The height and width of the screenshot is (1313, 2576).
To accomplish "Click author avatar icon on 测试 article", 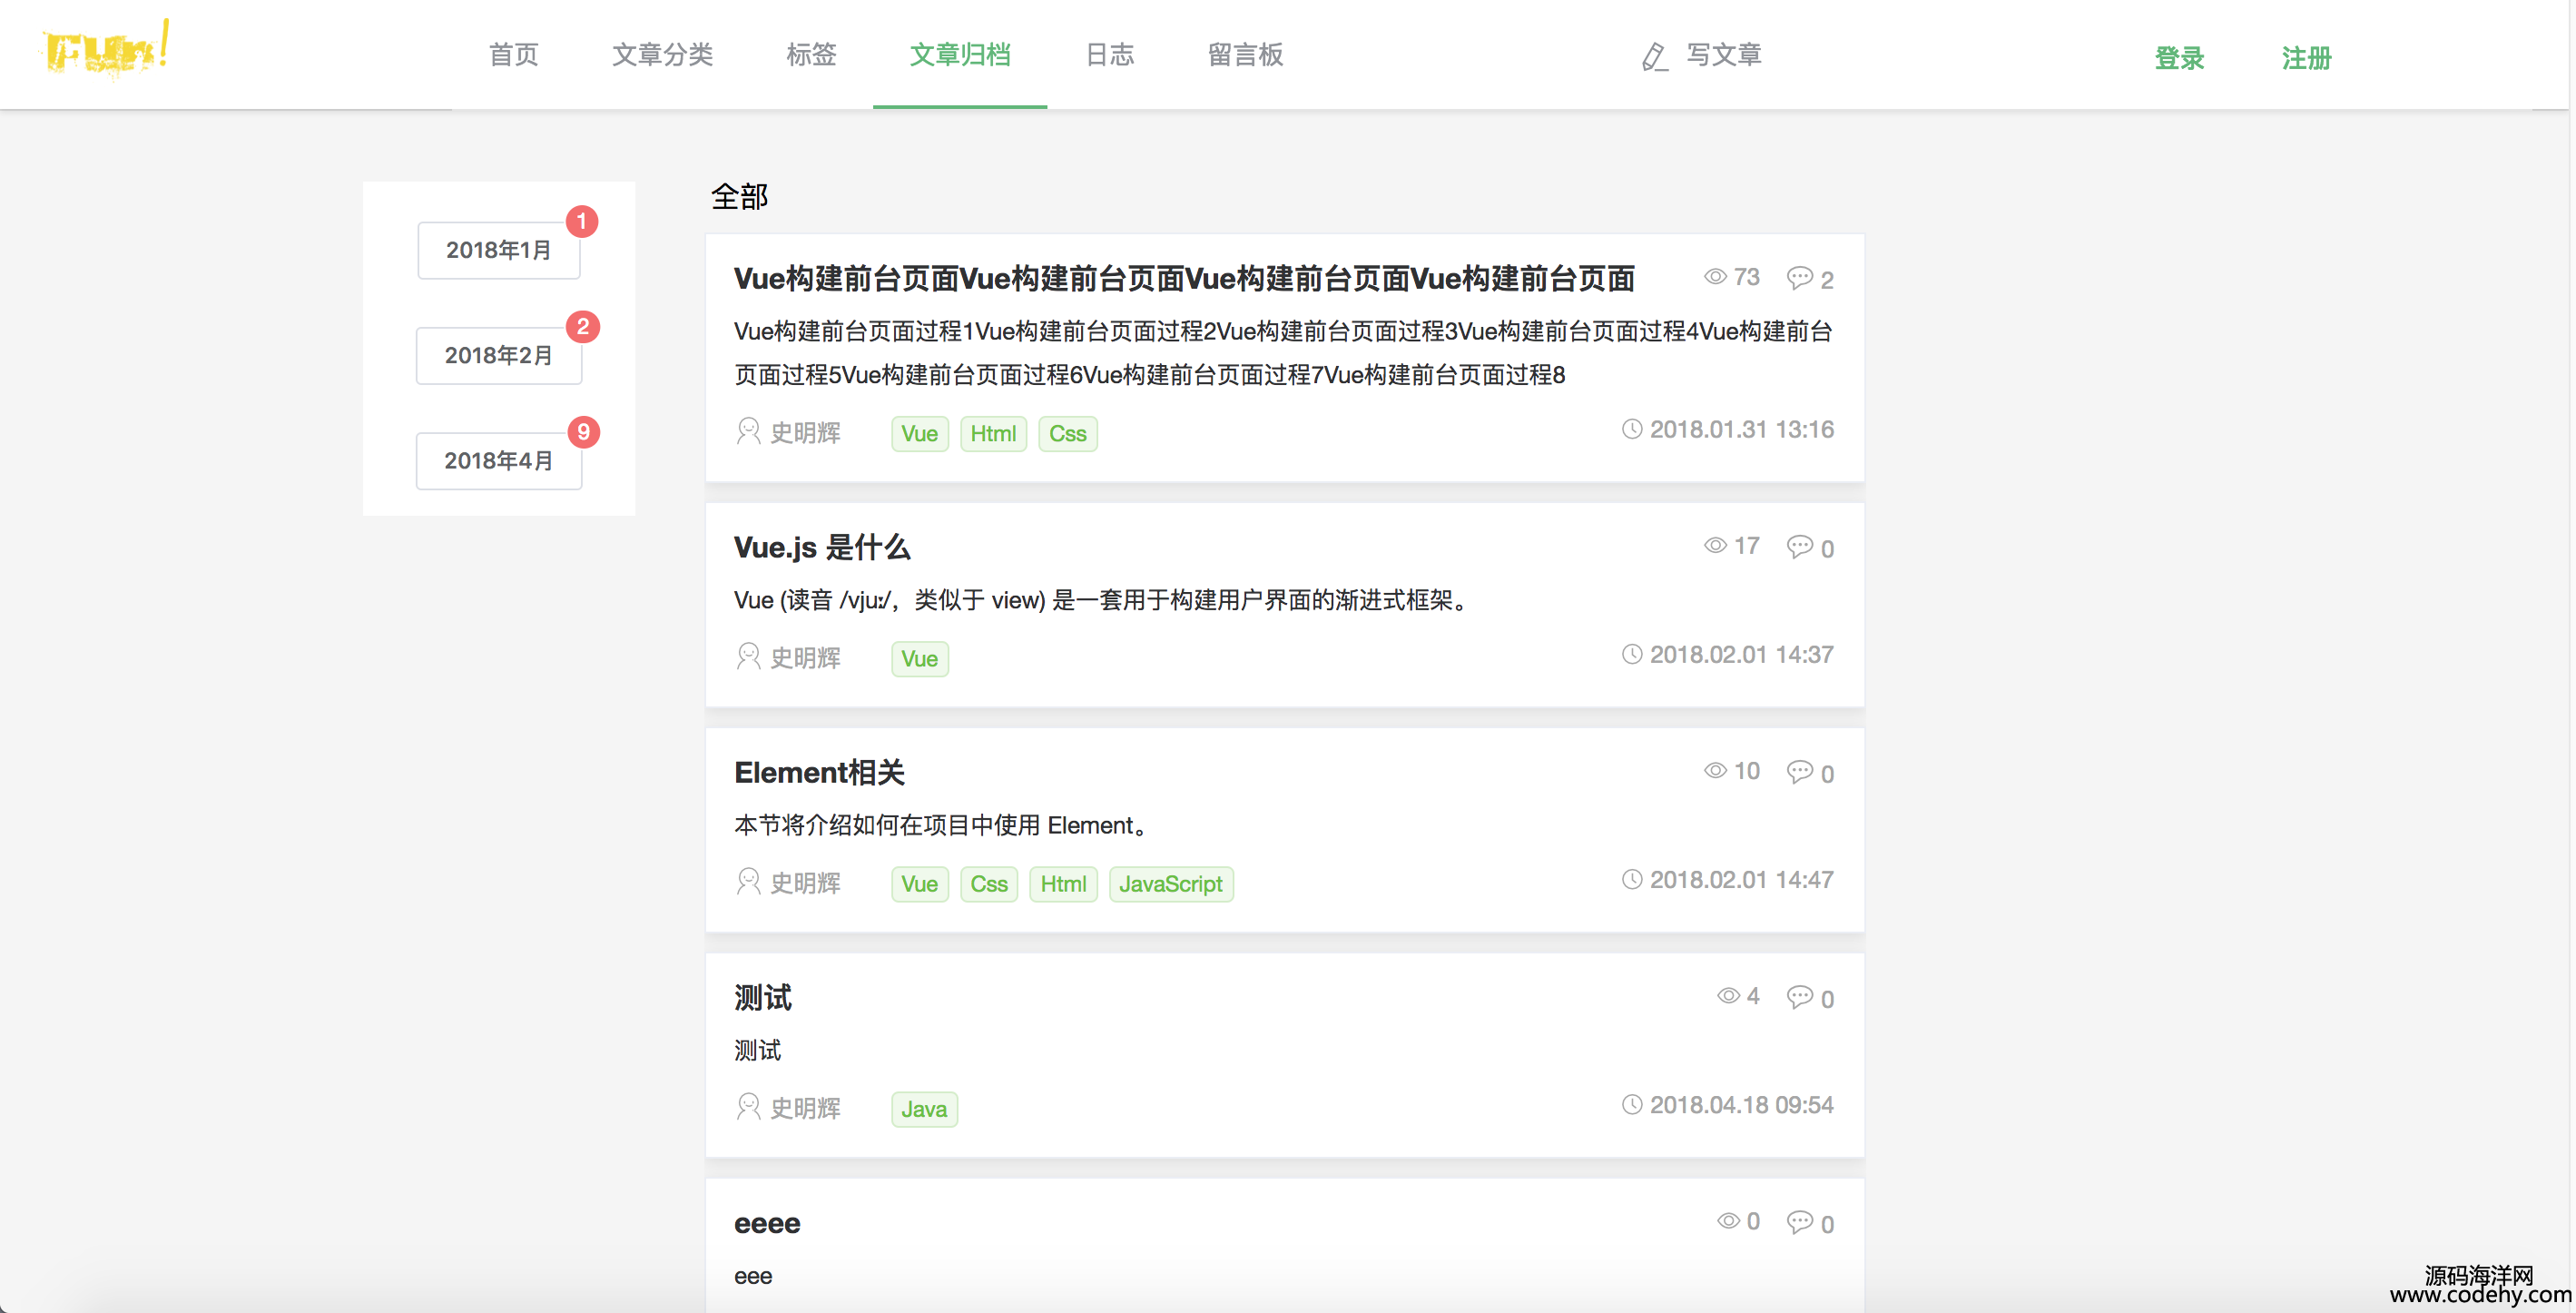I will [x=748, y=1106].
